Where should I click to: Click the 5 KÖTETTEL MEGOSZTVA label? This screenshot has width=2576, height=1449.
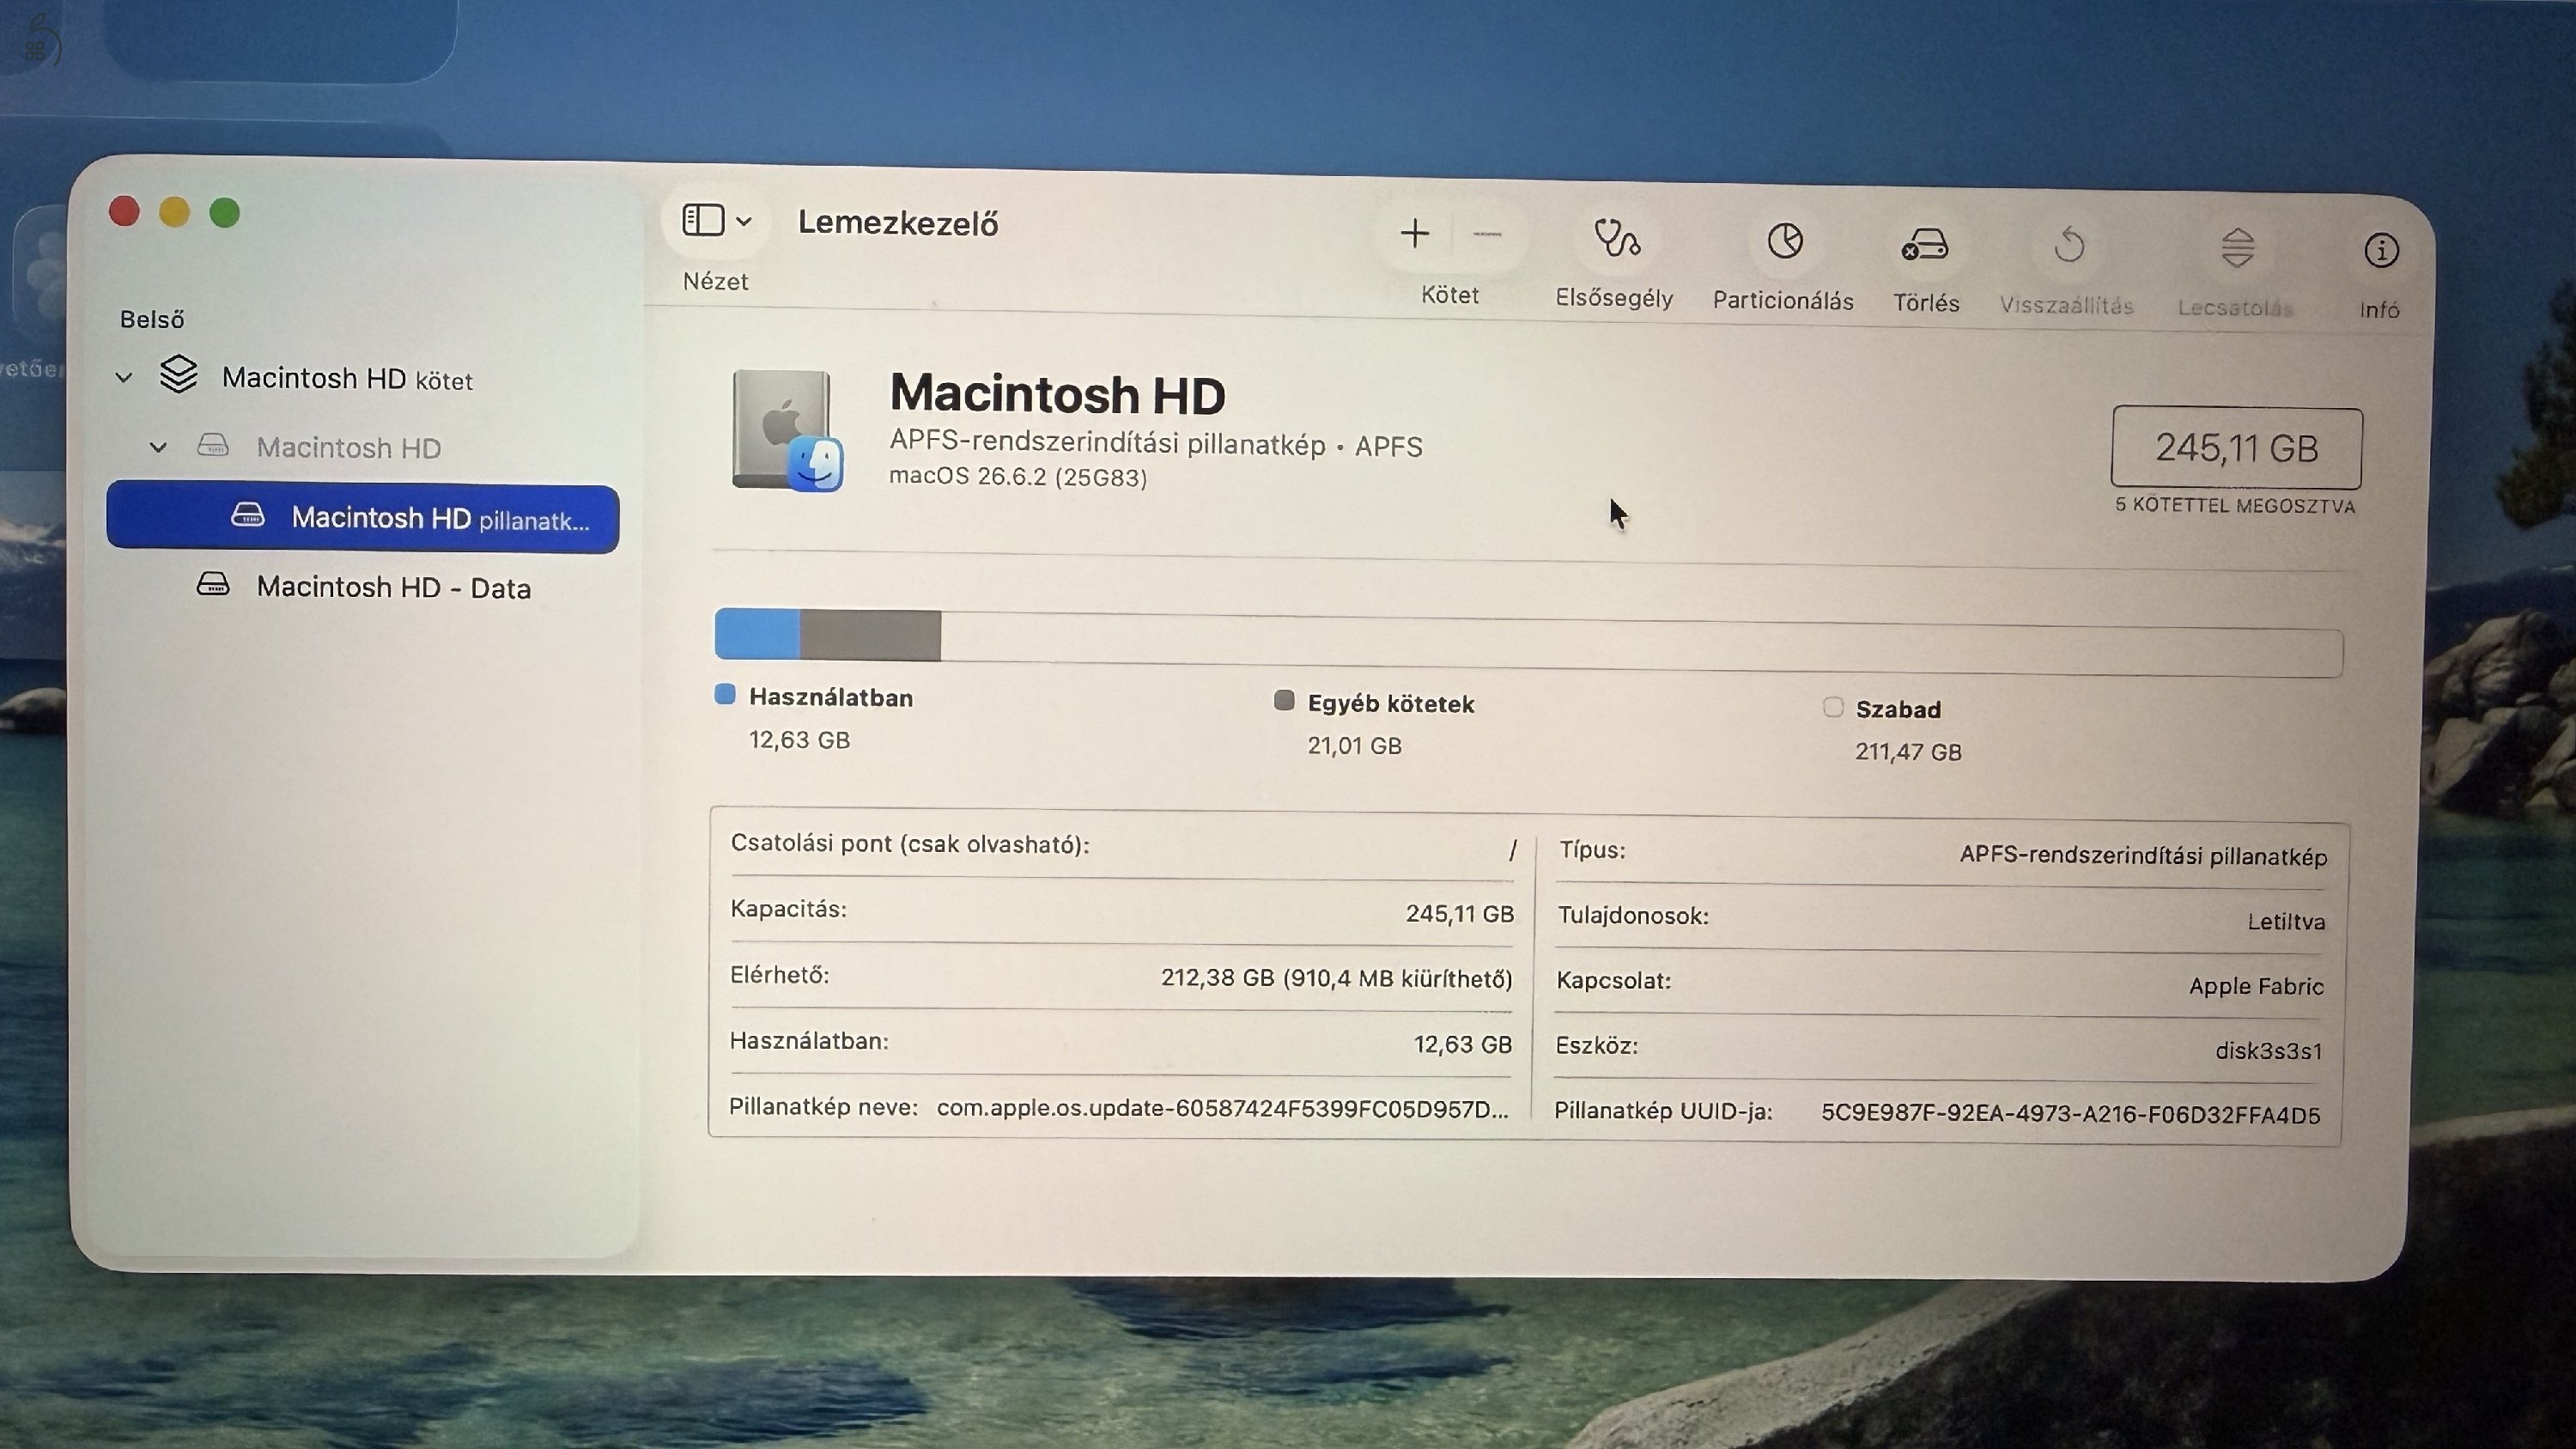[2235, 506]
